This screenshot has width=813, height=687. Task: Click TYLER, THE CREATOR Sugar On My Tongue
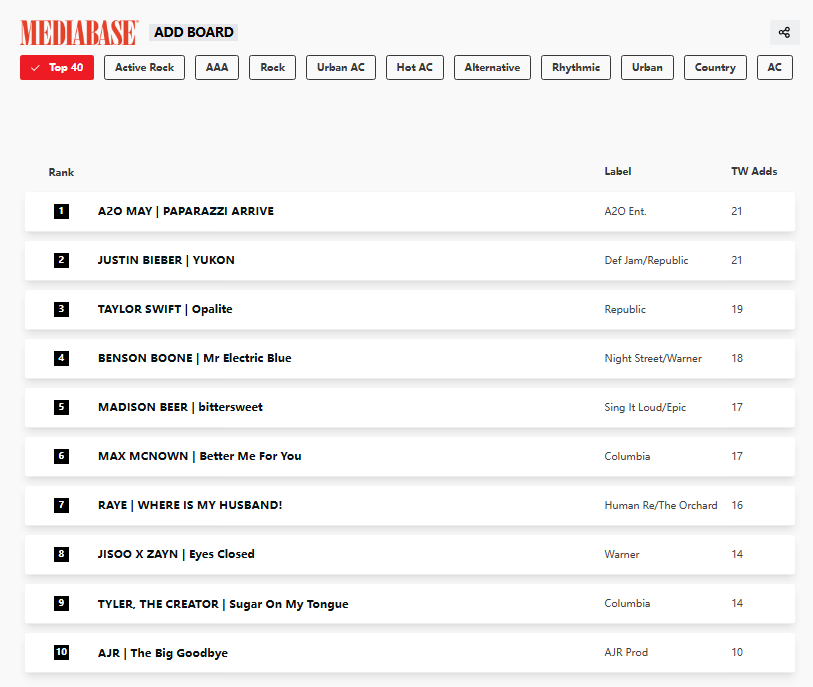point(223,604)
